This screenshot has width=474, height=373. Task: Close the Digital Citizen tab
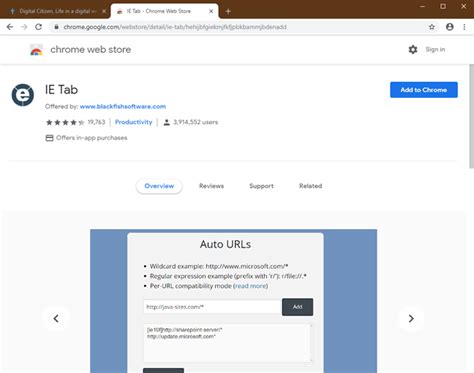[104, 11]
